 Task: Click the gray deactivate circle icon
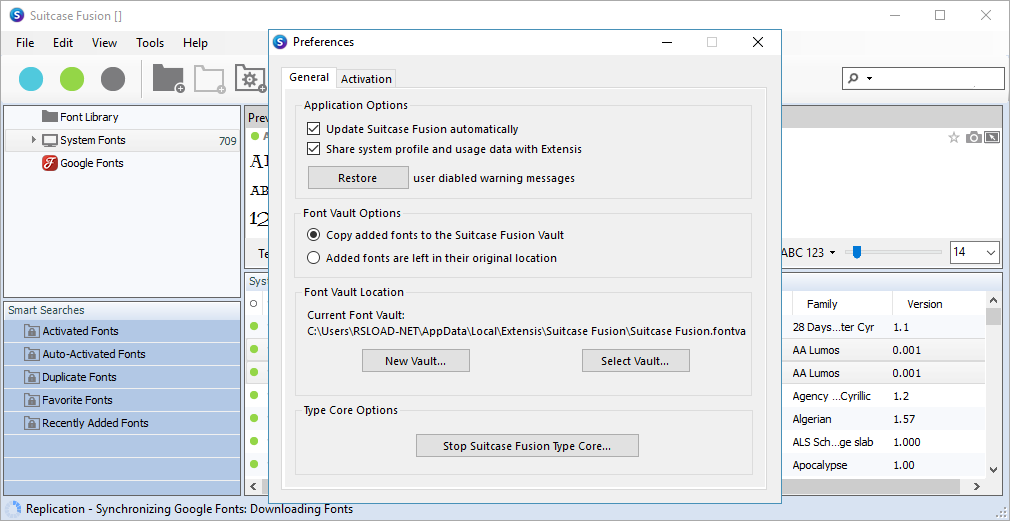pos(113,79)
